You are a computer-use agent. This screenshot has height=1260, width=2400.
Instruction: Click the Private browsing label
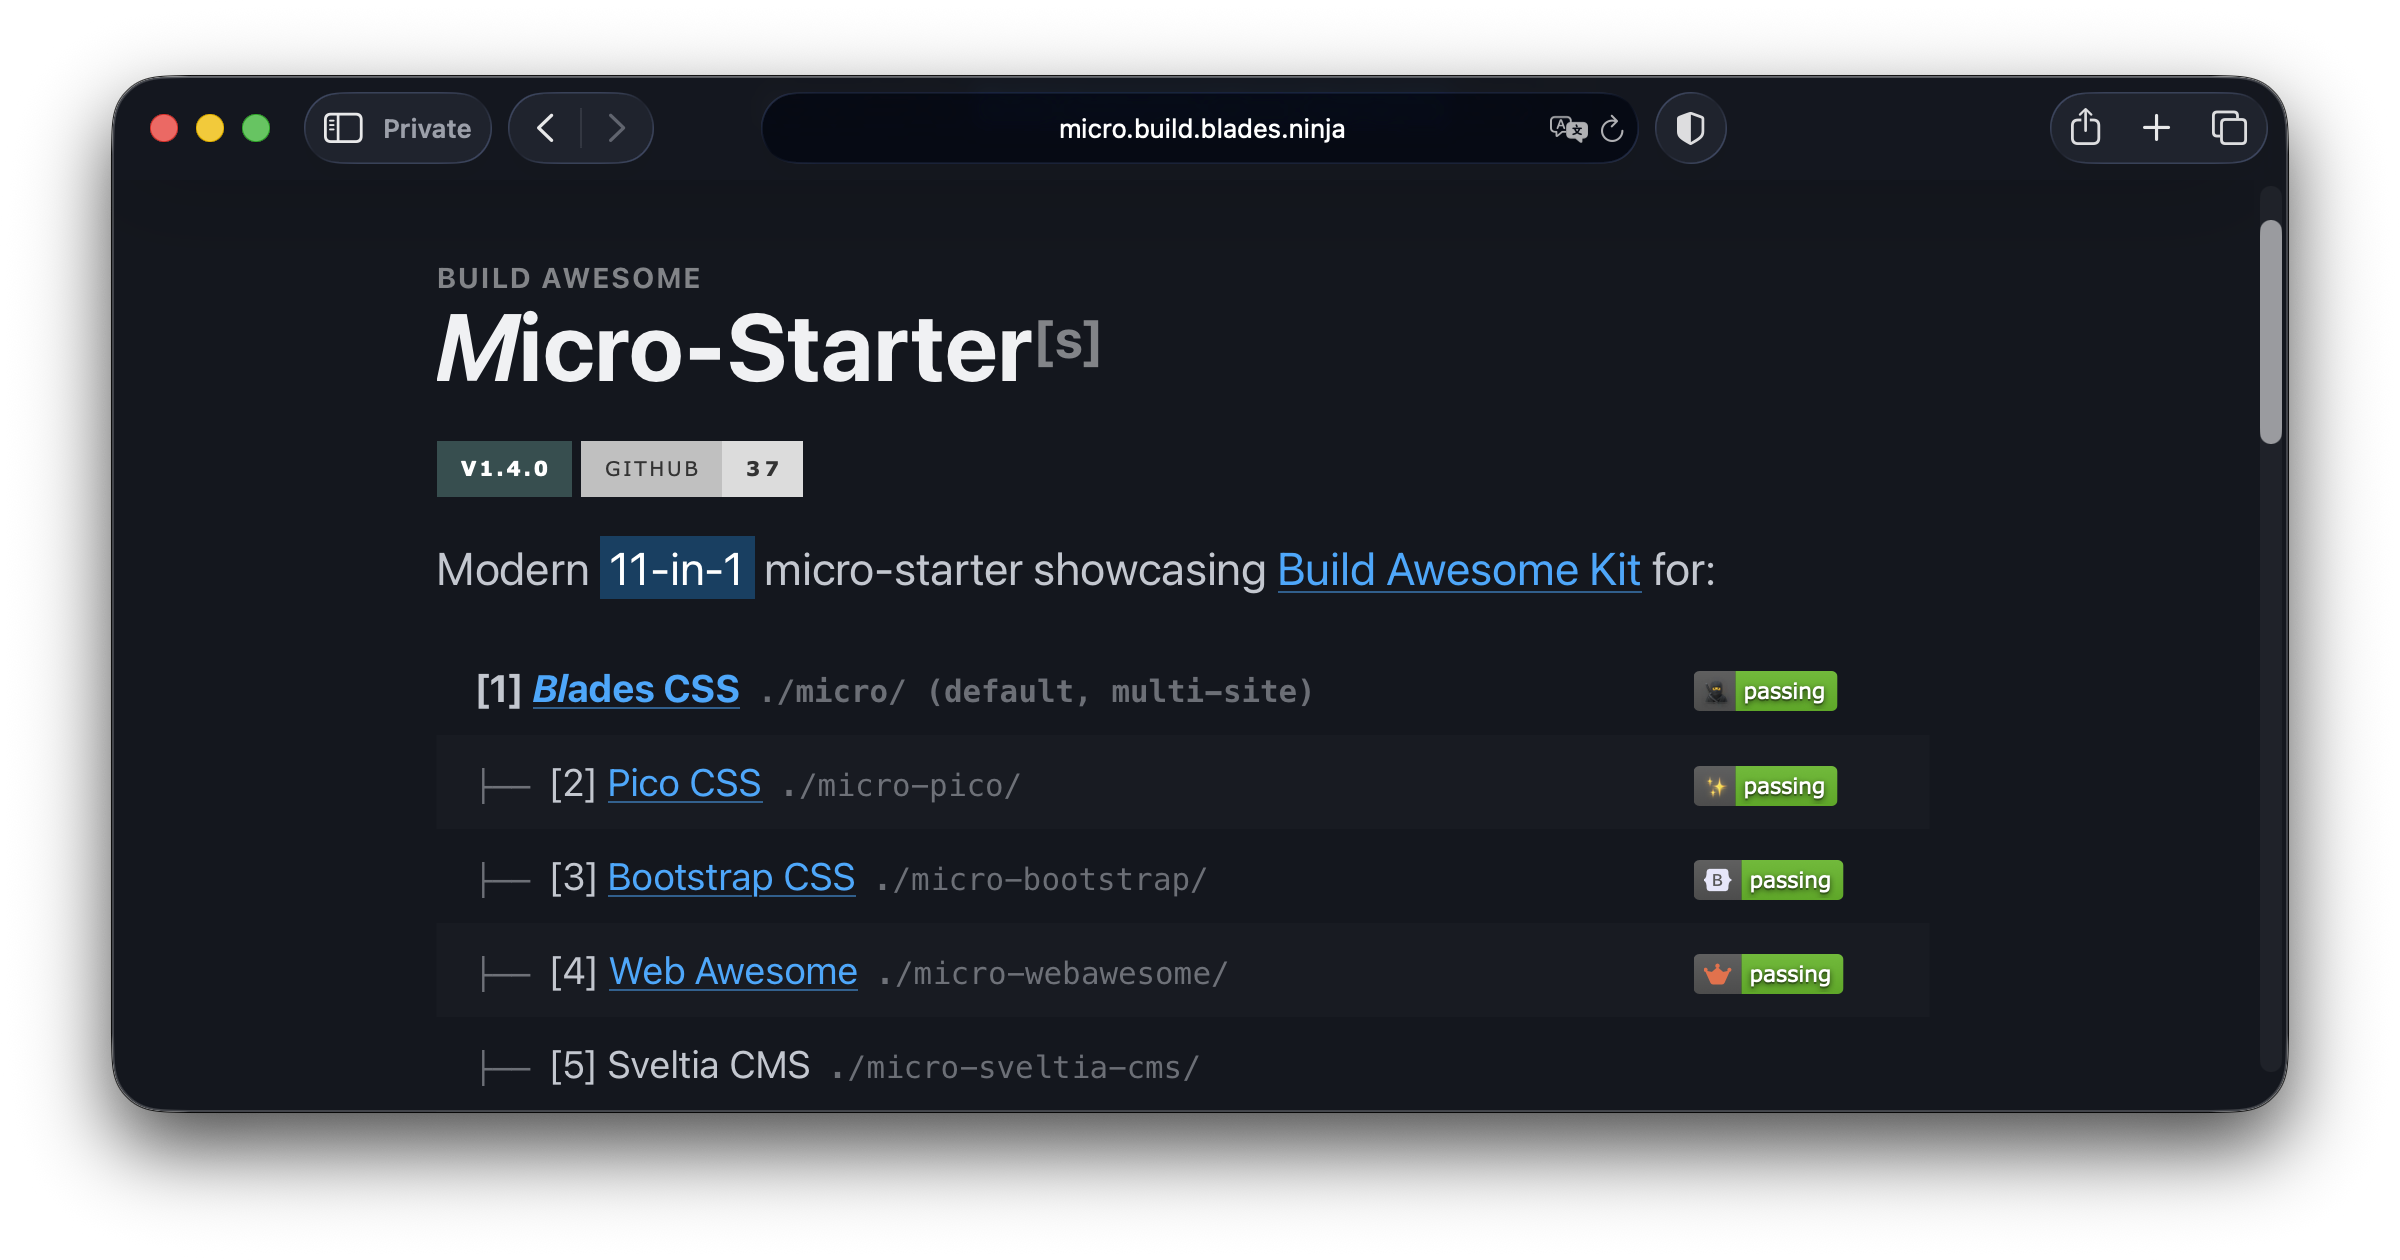coord(427,128)
